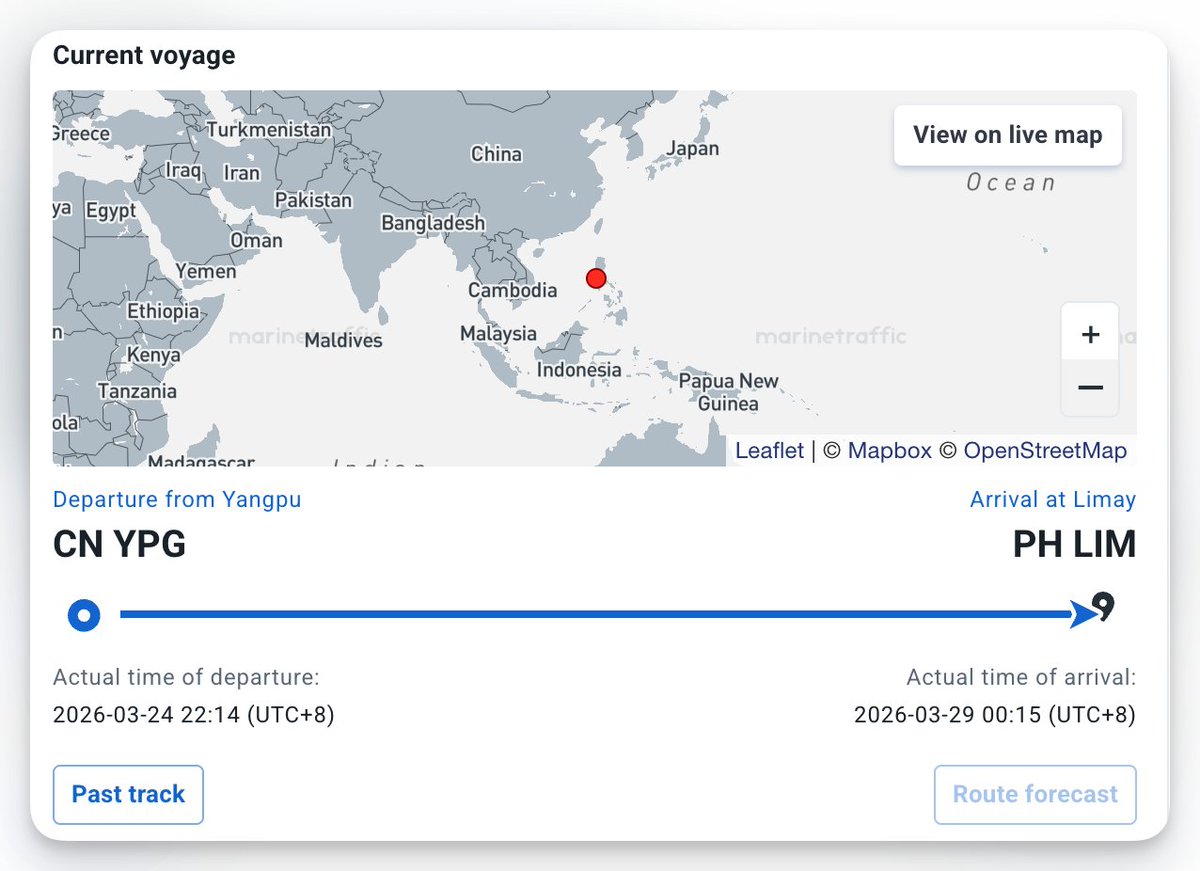Open the Mapbox attribution link
This screenshot has width=1200, height=871.
tap(889, 451)
